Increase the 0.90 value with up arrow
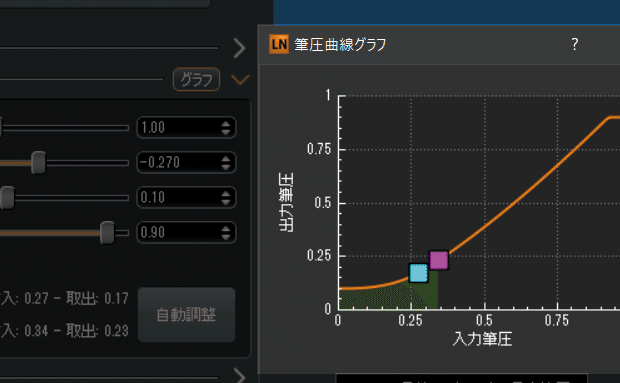620x383 pixels. (x=226, y=228)
